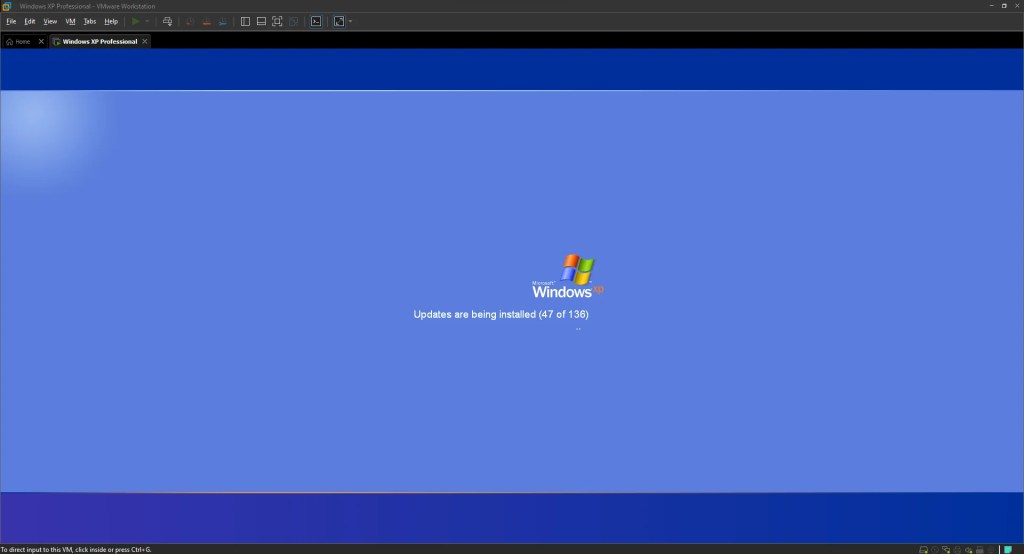Take a snapshot of this virtual machine
Image resolution: width=1024 pixels, height=554 pixels.
point(190,22)
